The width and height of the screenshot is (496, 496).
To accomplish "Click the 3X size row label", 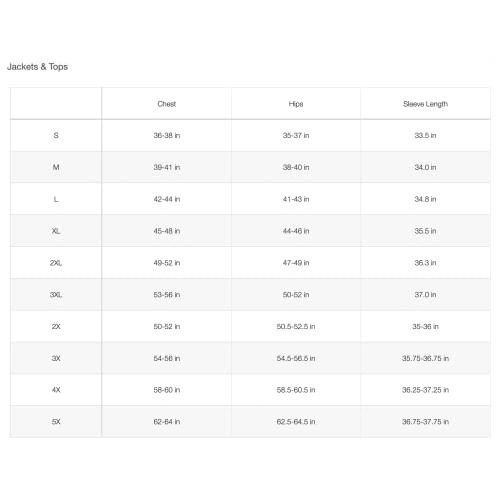I will tap(56, 358).
